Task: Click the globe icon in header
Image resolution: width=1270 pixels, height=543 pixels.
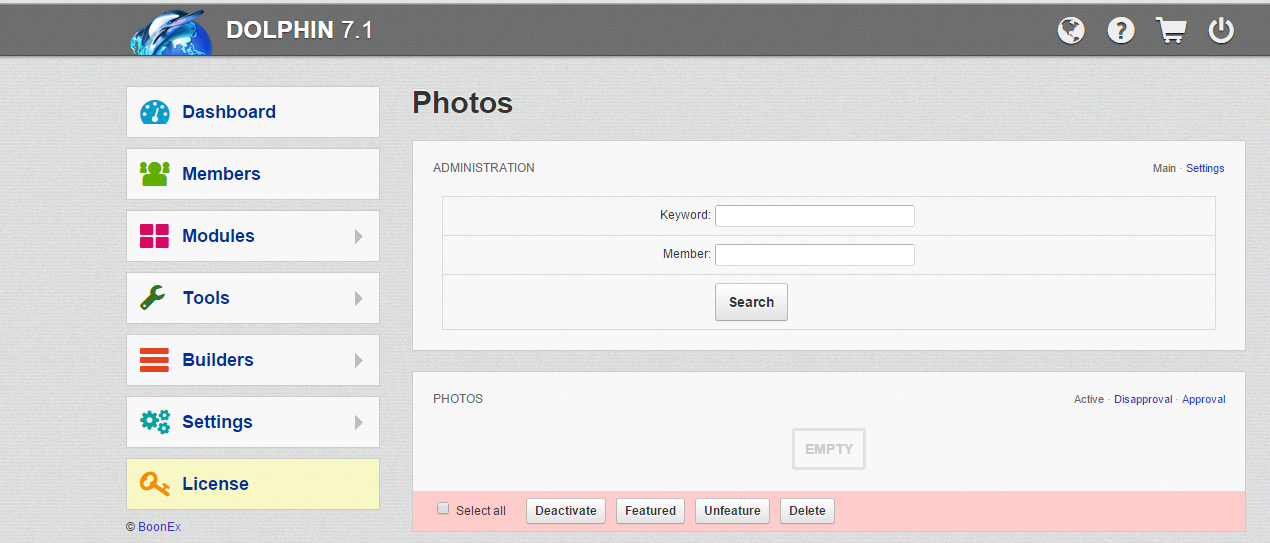Action: pos(1071,31)
